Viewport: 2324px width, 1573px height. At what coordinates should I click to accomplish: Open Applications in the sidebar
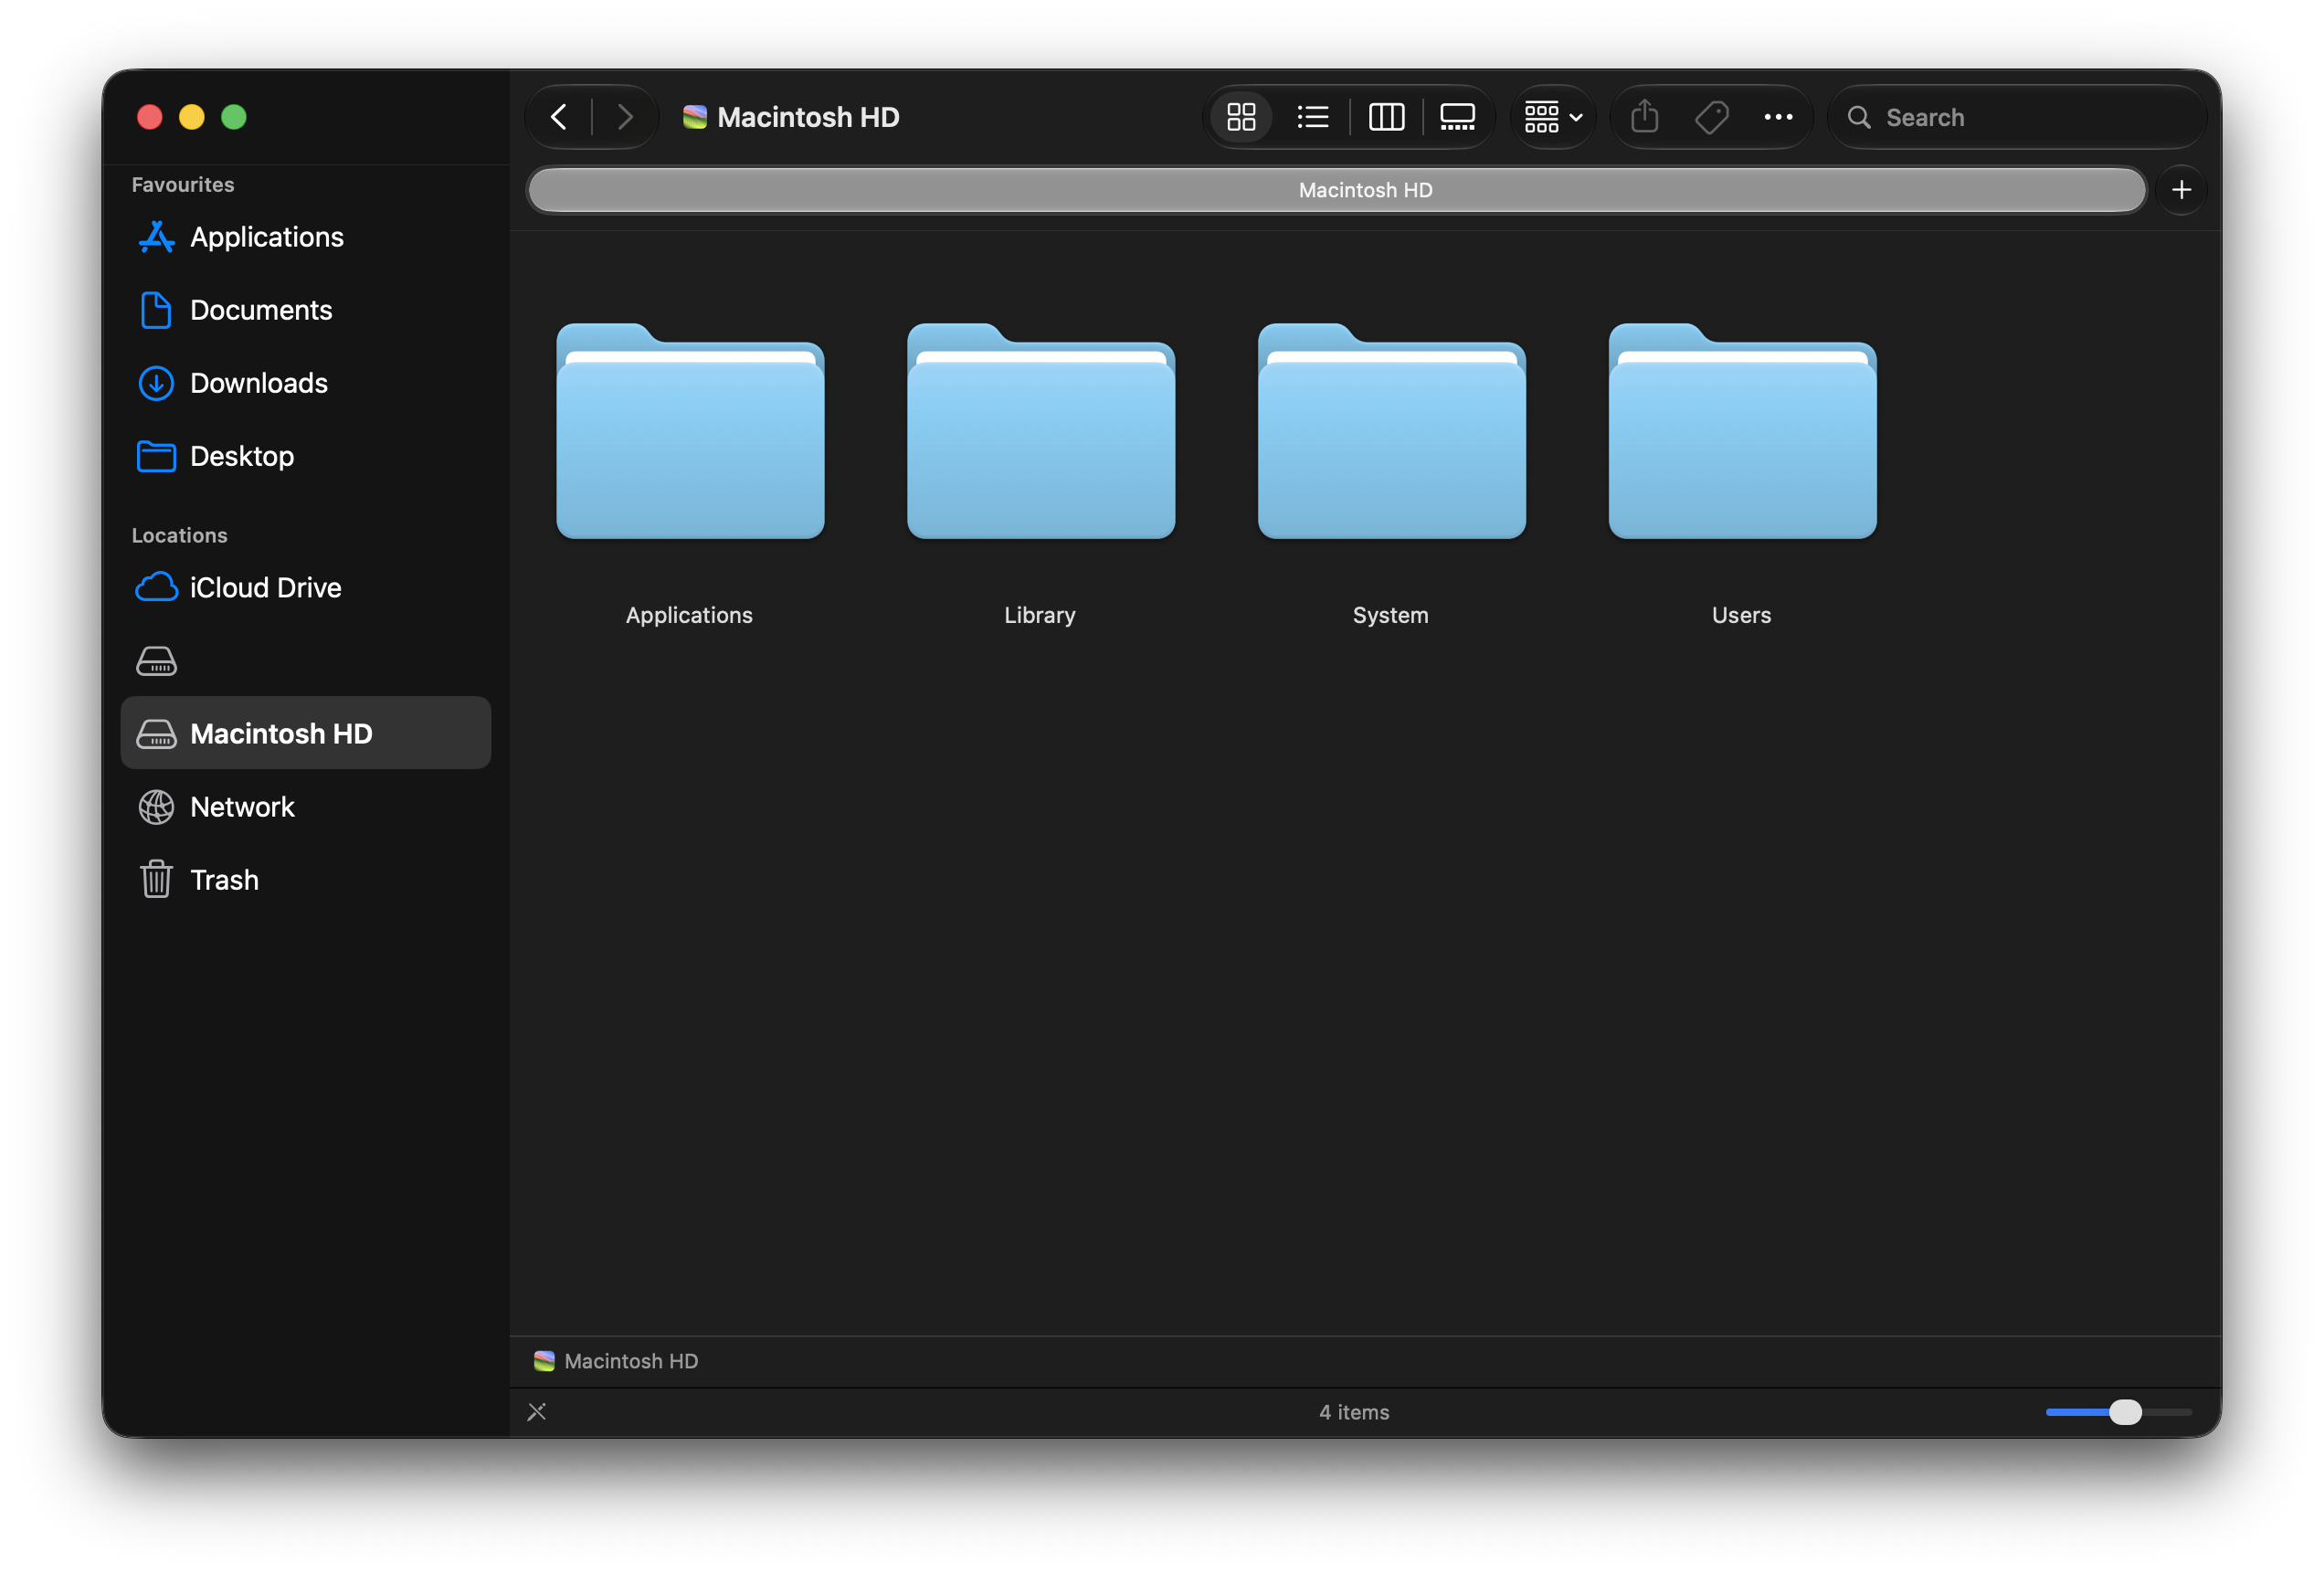click(306, 237)
